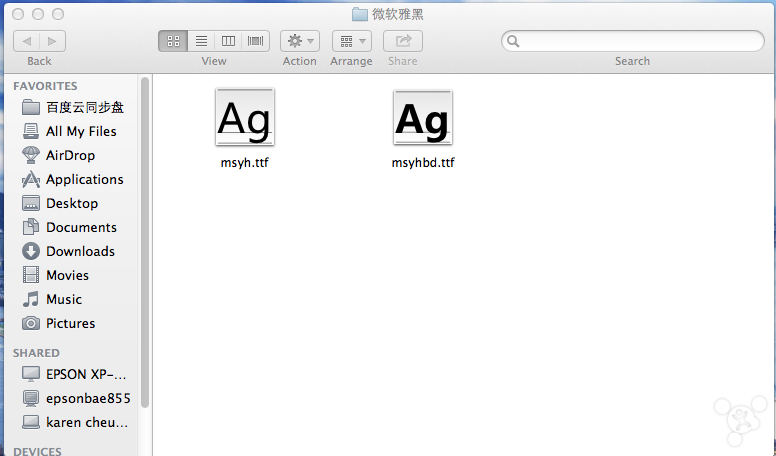Click the 微软雅黑 folder title icon
The height and width of the screenshot is (456, 776).
[360, 14]
